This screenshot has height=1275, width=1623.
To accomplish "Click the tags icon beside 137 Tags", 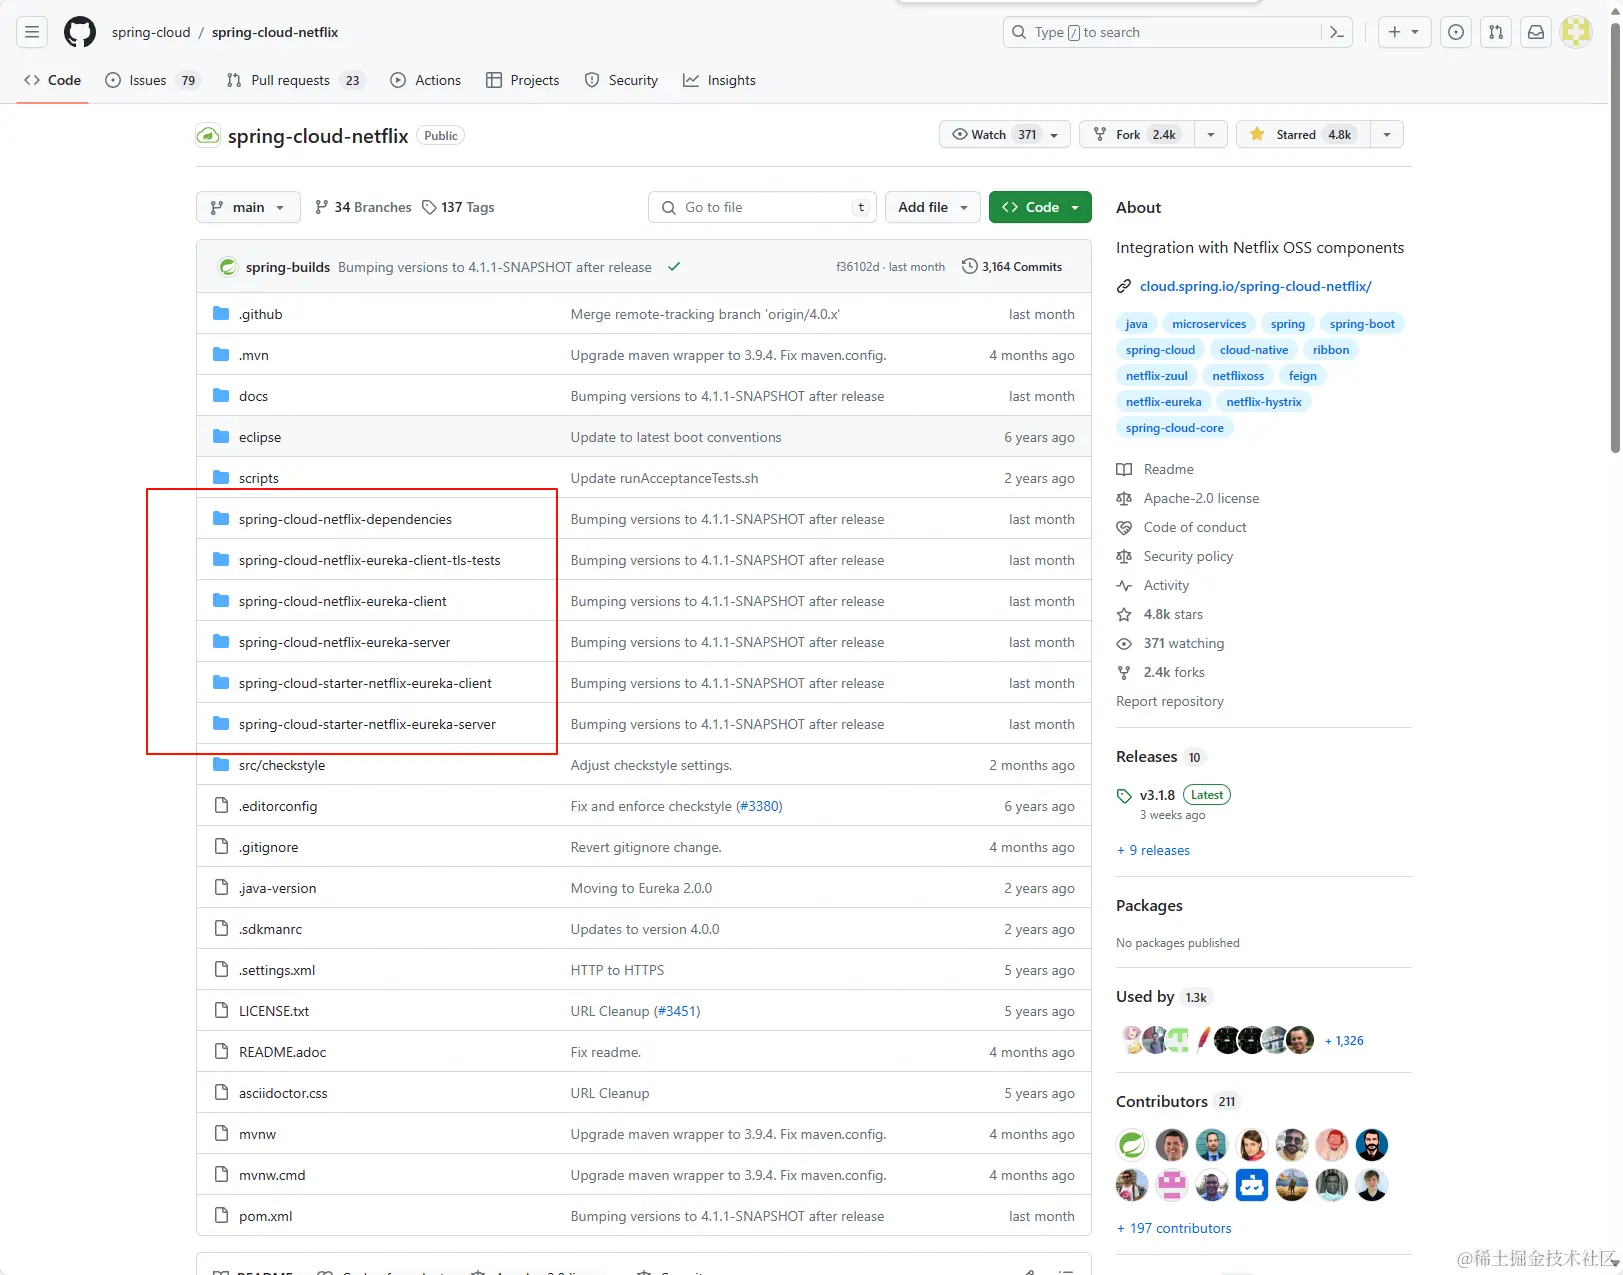I will [x=429, y=207].
